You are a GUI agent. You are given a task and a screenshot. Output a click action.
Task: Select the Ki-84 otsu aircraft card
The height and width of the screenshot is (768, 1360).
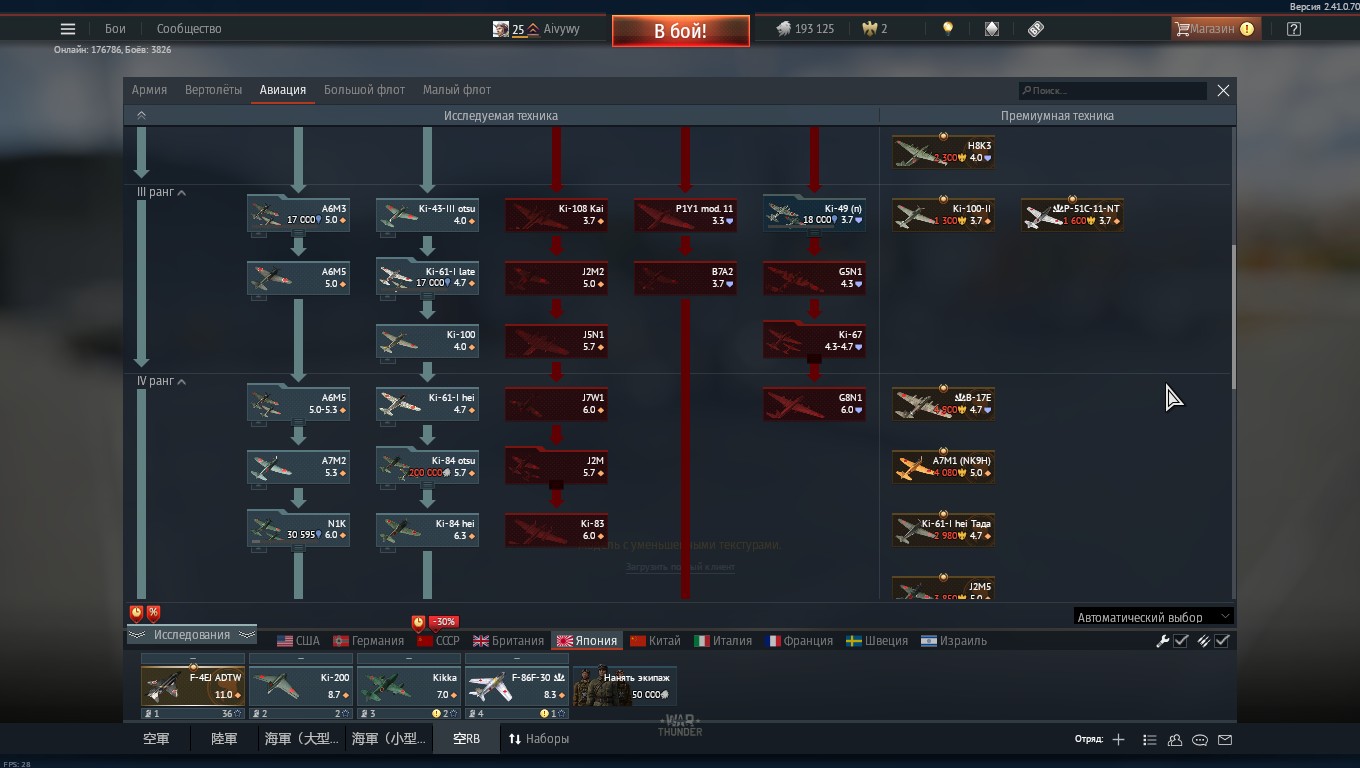(x=427, y=467)
